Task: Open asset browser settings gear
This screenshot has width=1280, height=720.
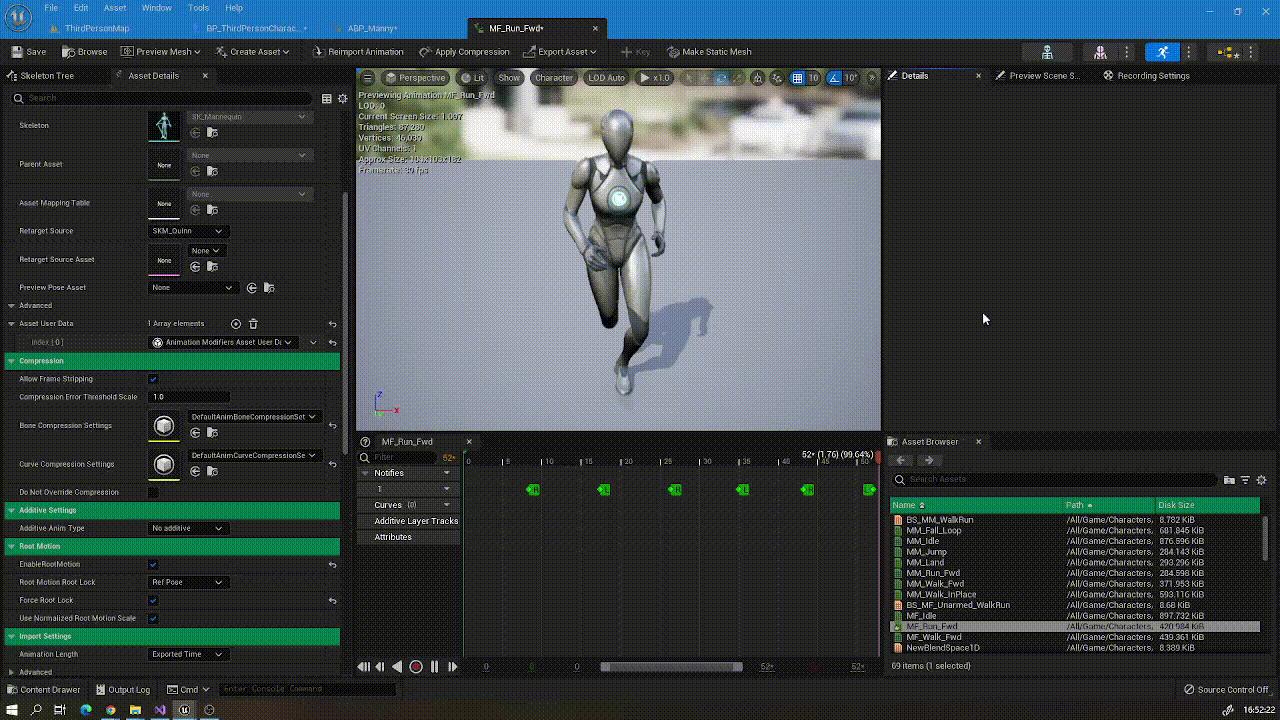Action: click(x=1261, y=480)
